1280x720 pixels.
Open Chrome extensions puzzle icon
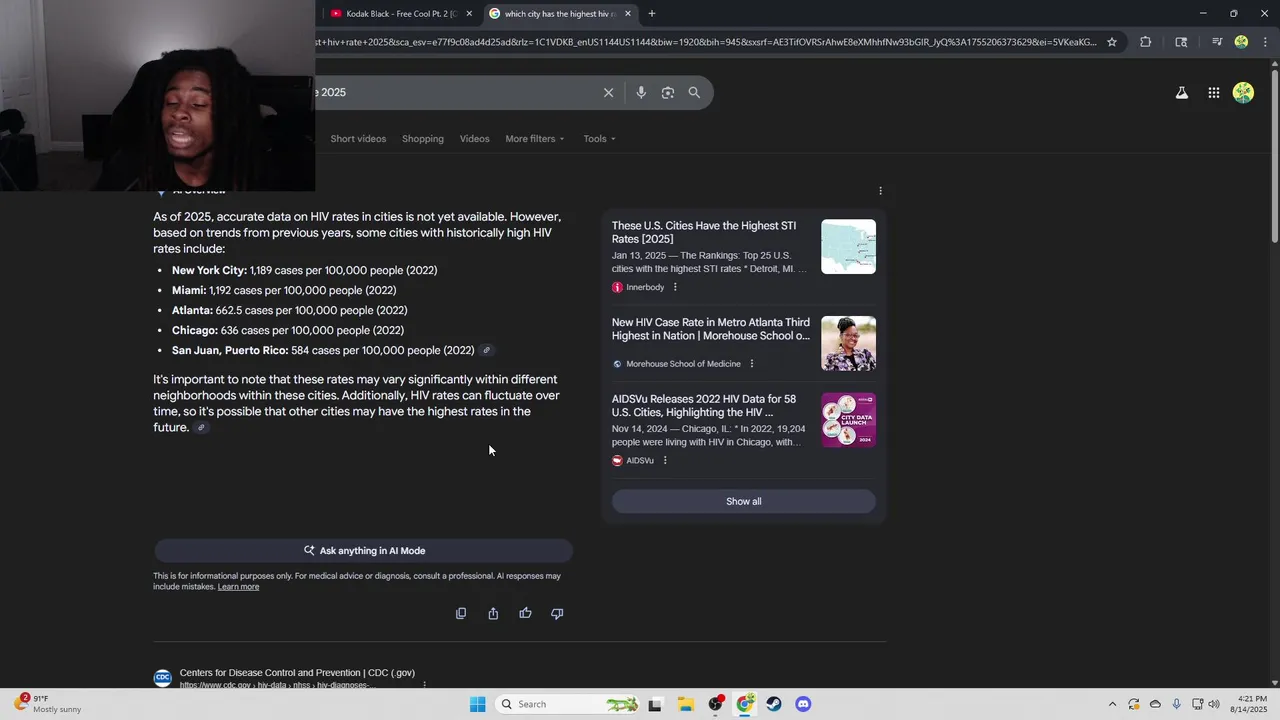[x=1145, y=42]
